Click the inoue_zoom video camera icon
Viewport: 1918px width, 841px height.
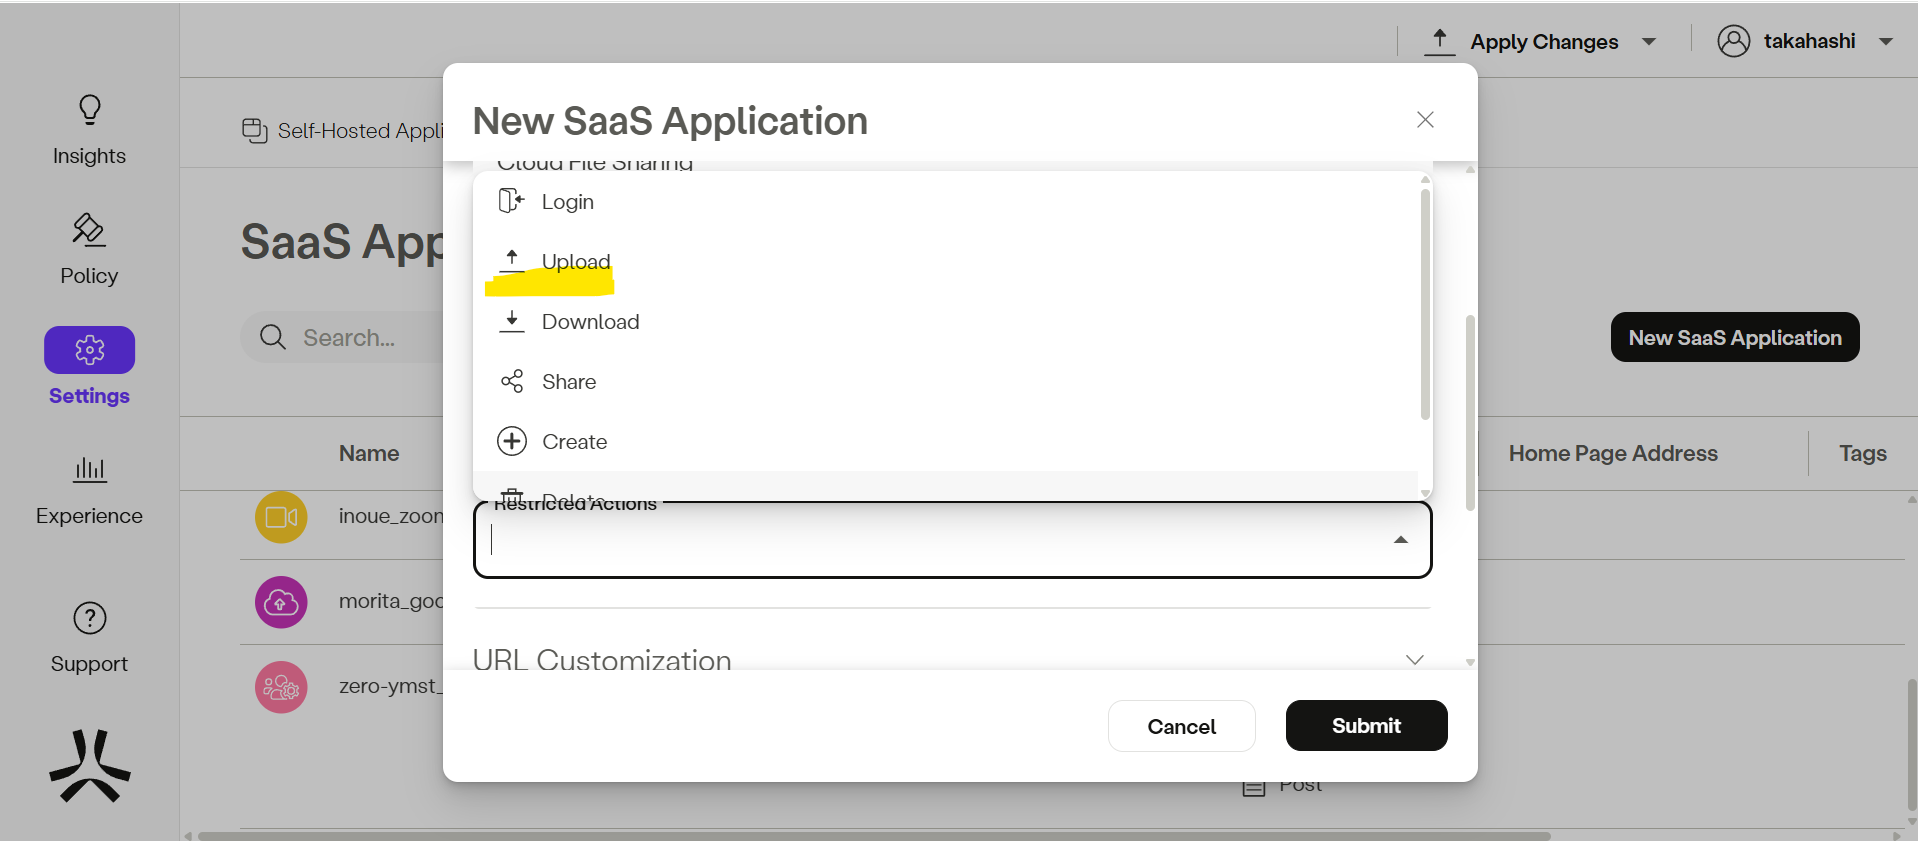pos(281,517)
